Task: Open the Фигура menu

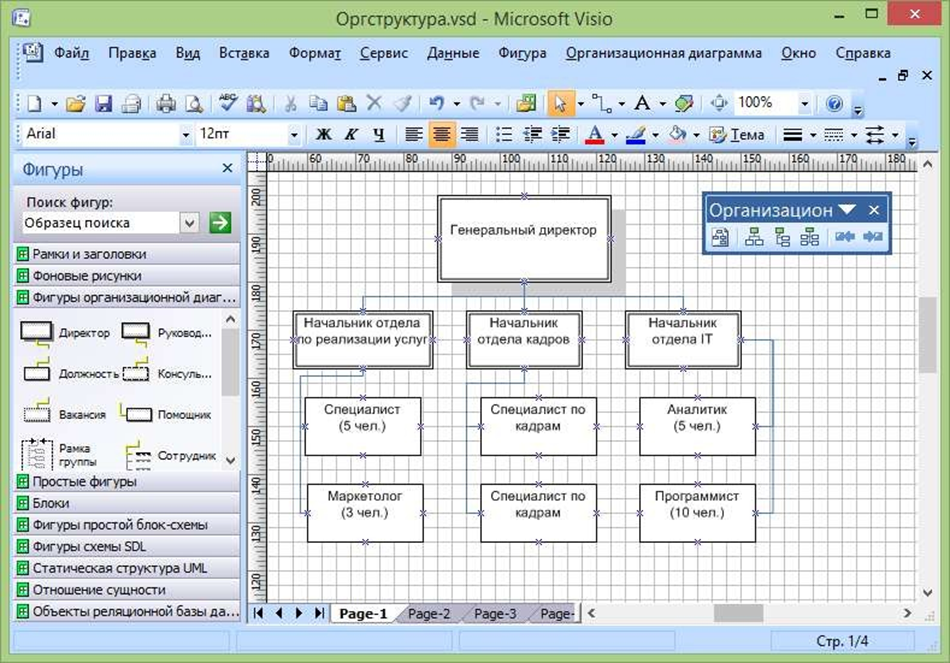Action: [x=522, y=53]
